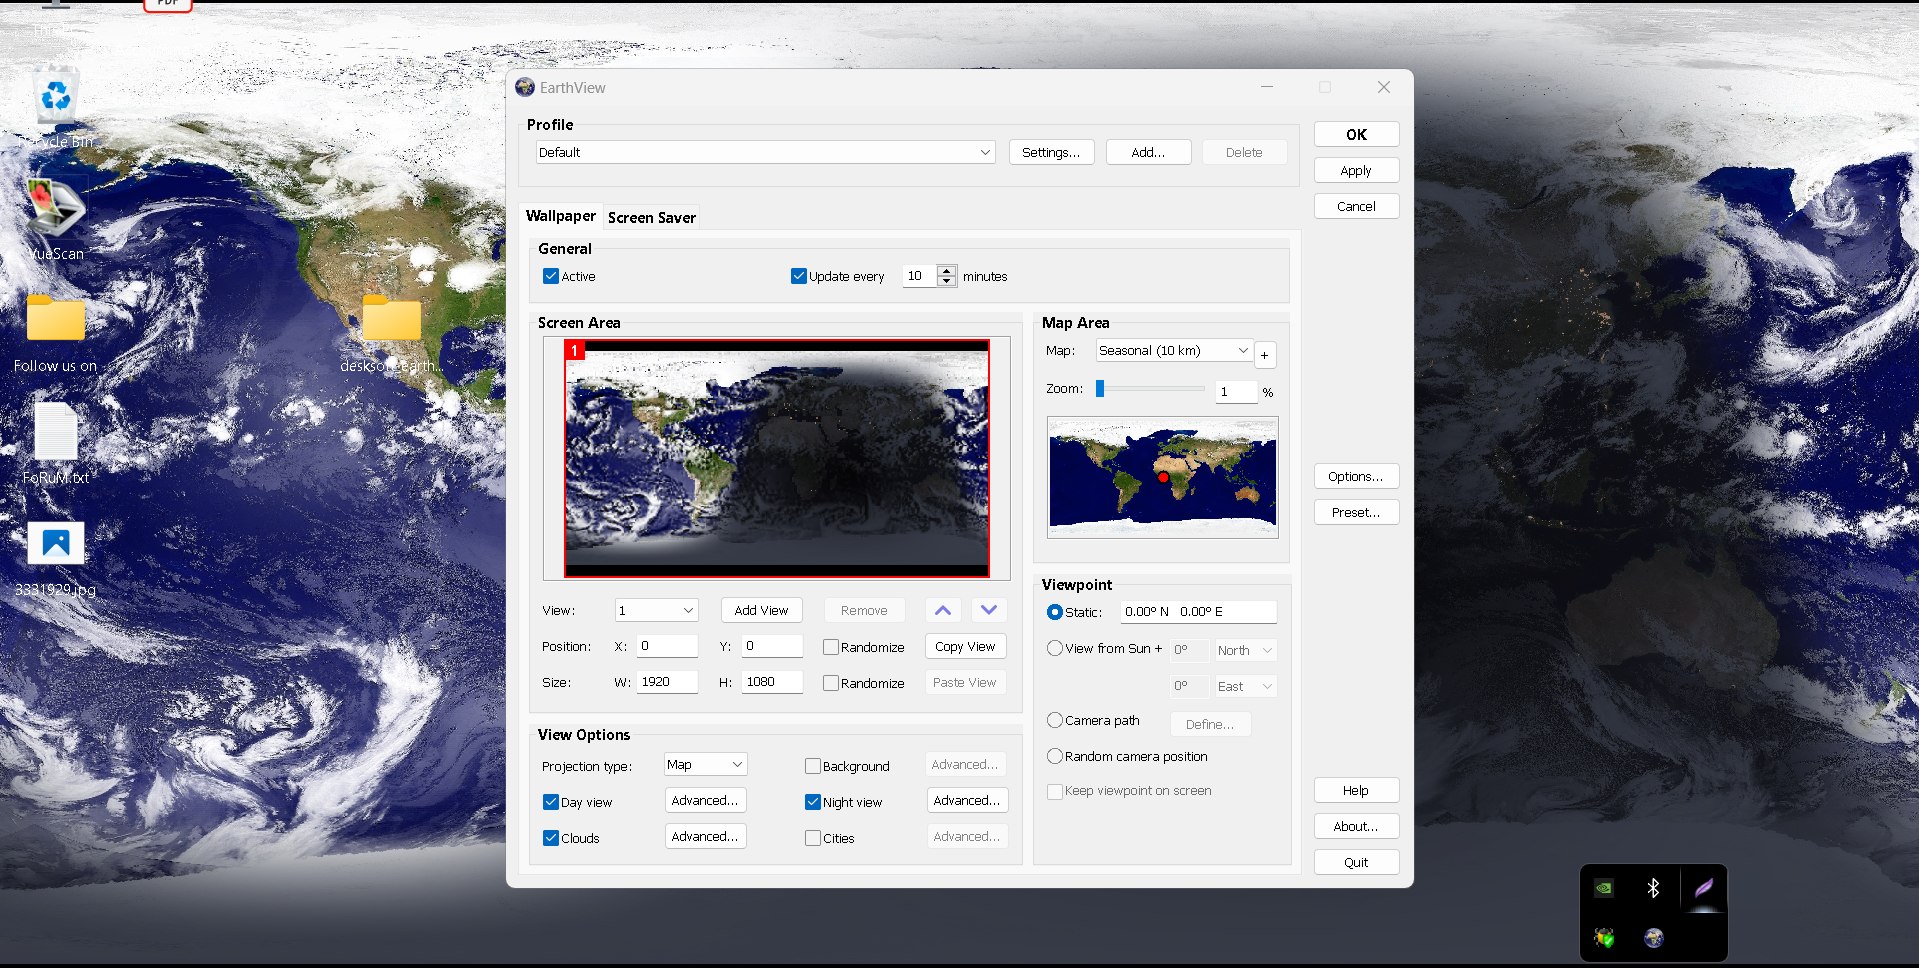Select the Static viewpoint radio button
Image resolution: width=1919 pixels, height=968 pixels.
point(1055,612)
